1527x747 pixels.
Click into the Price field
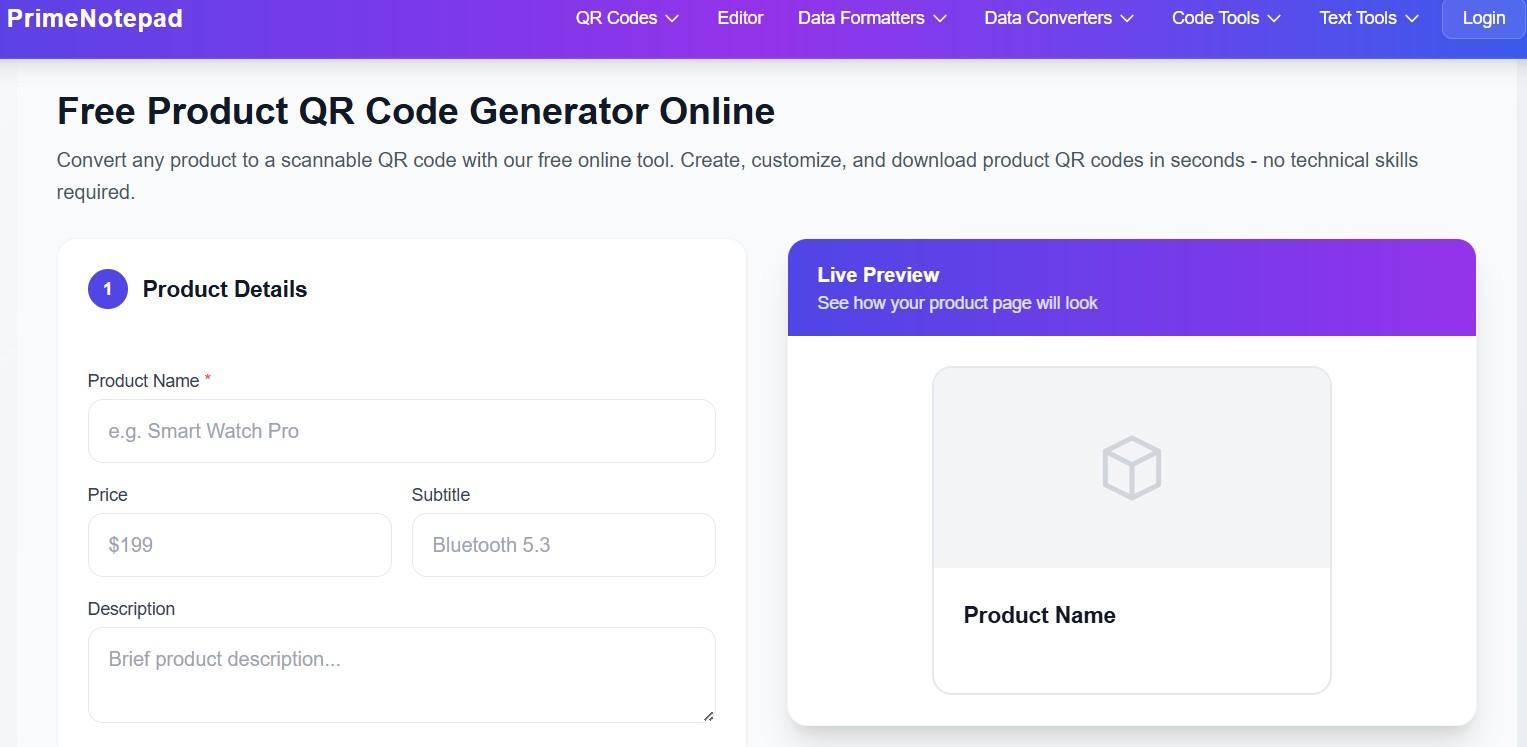pyautogui.click(x=240, y=545)
